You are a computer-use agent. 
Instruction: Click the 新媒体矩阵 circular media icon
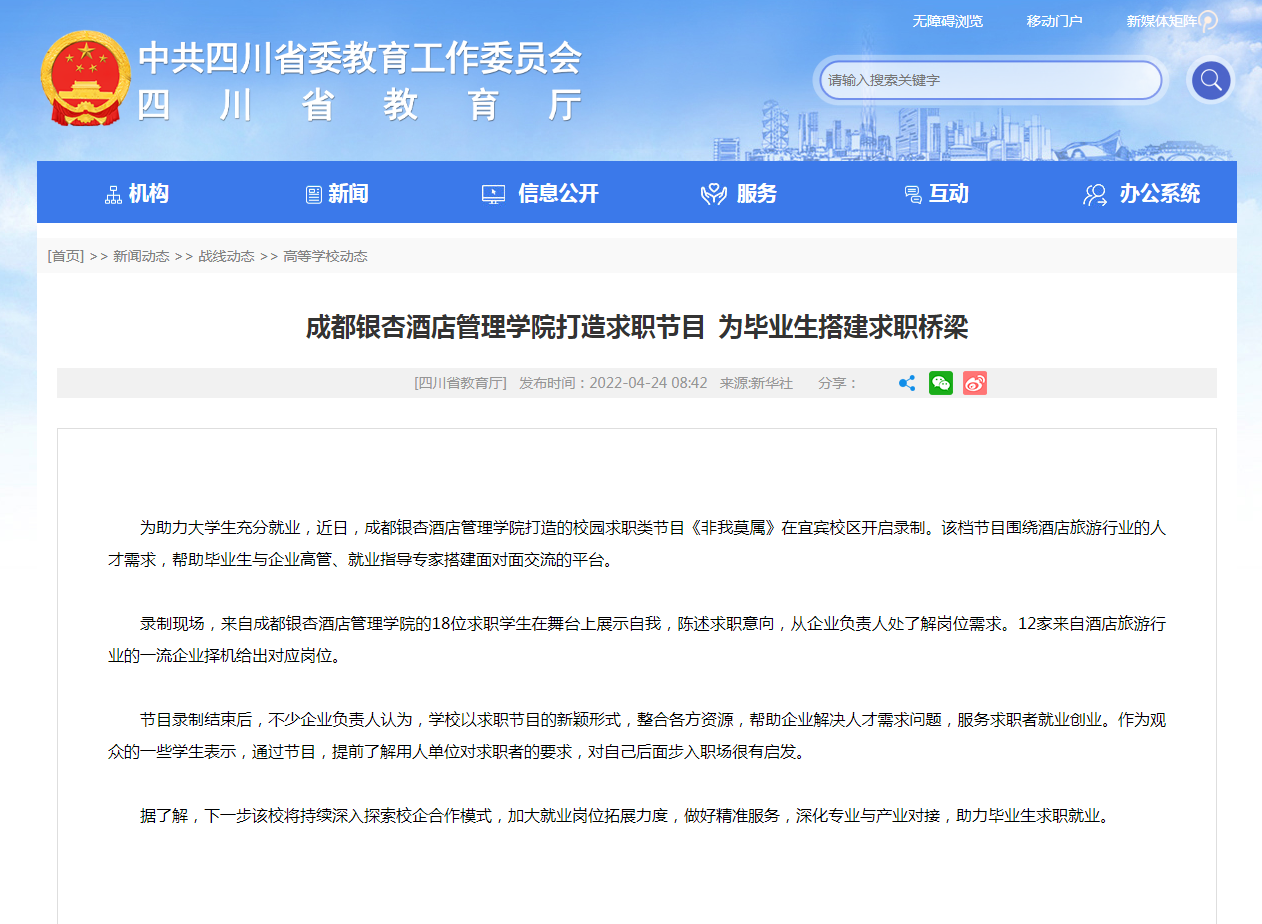(1208, 20)
